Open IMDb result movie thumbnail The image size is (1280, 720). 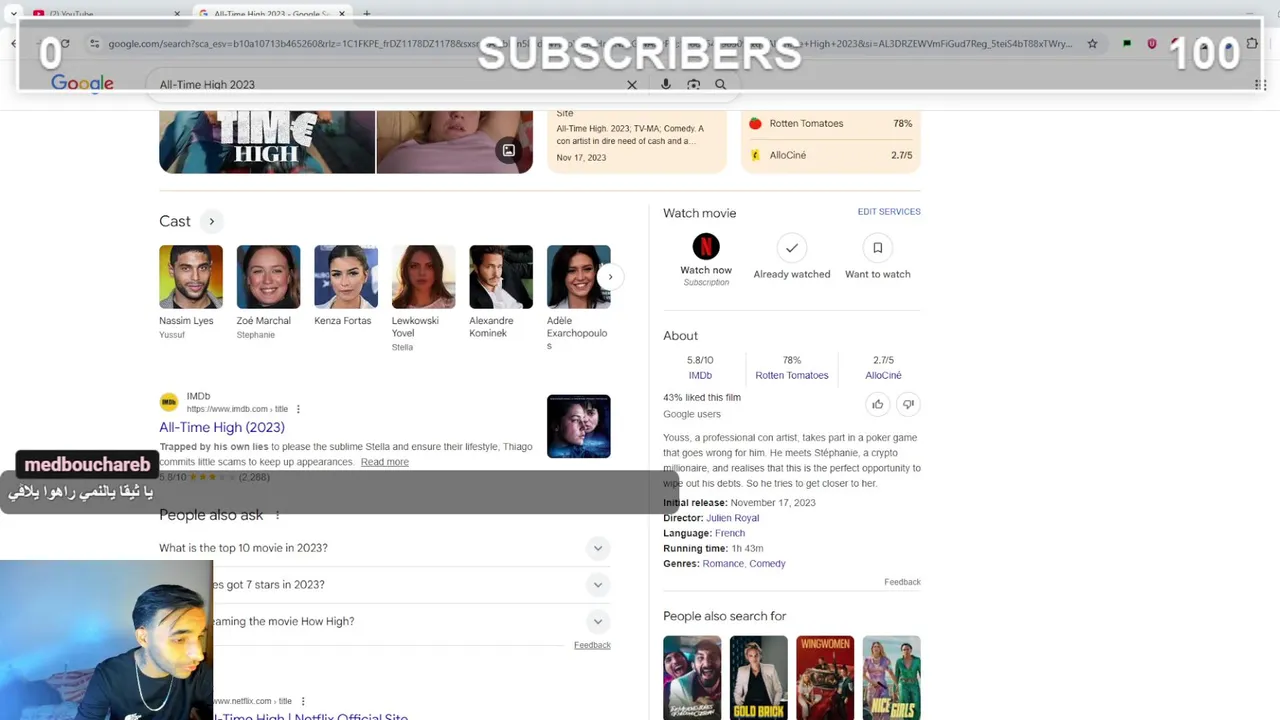tap(578, 426)
